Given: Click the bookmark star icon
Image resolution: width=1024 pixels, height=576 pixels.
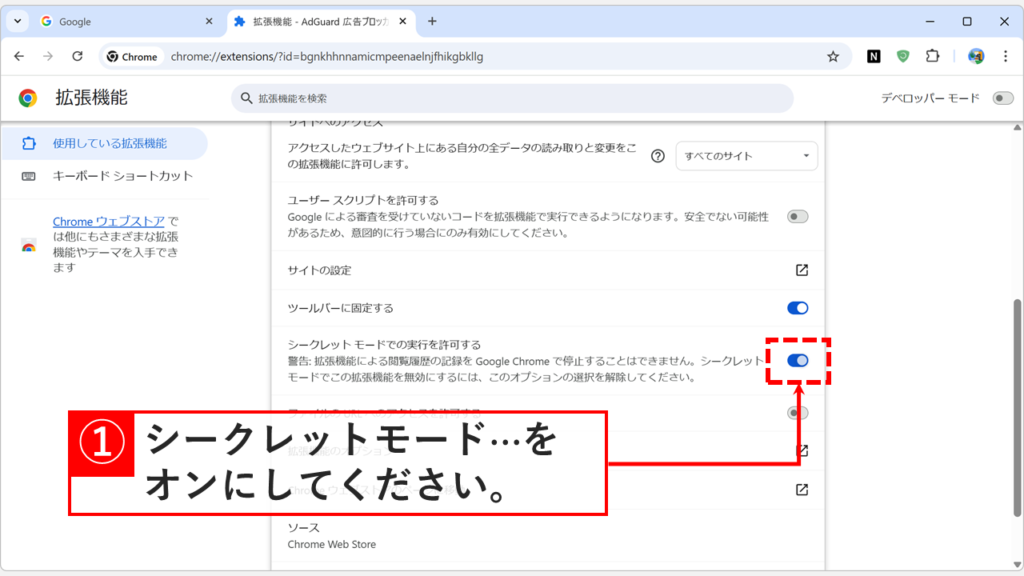Looking at the screenshot, I should click(x=833, y=56).
